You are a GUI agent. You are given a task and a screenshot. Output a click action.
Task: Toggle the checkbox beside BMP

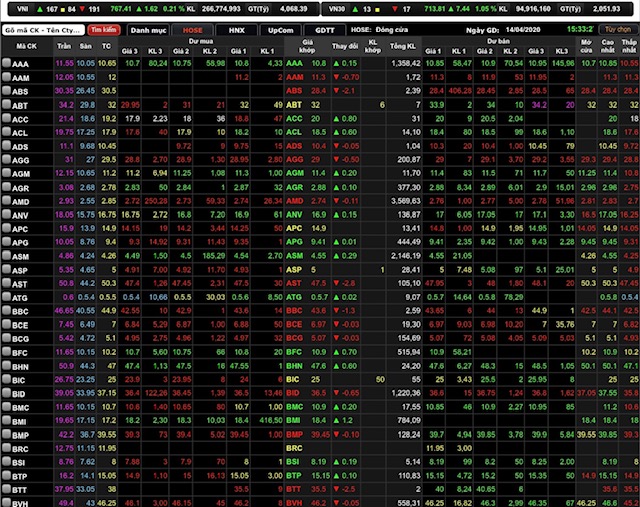click(x=6, y=435)
